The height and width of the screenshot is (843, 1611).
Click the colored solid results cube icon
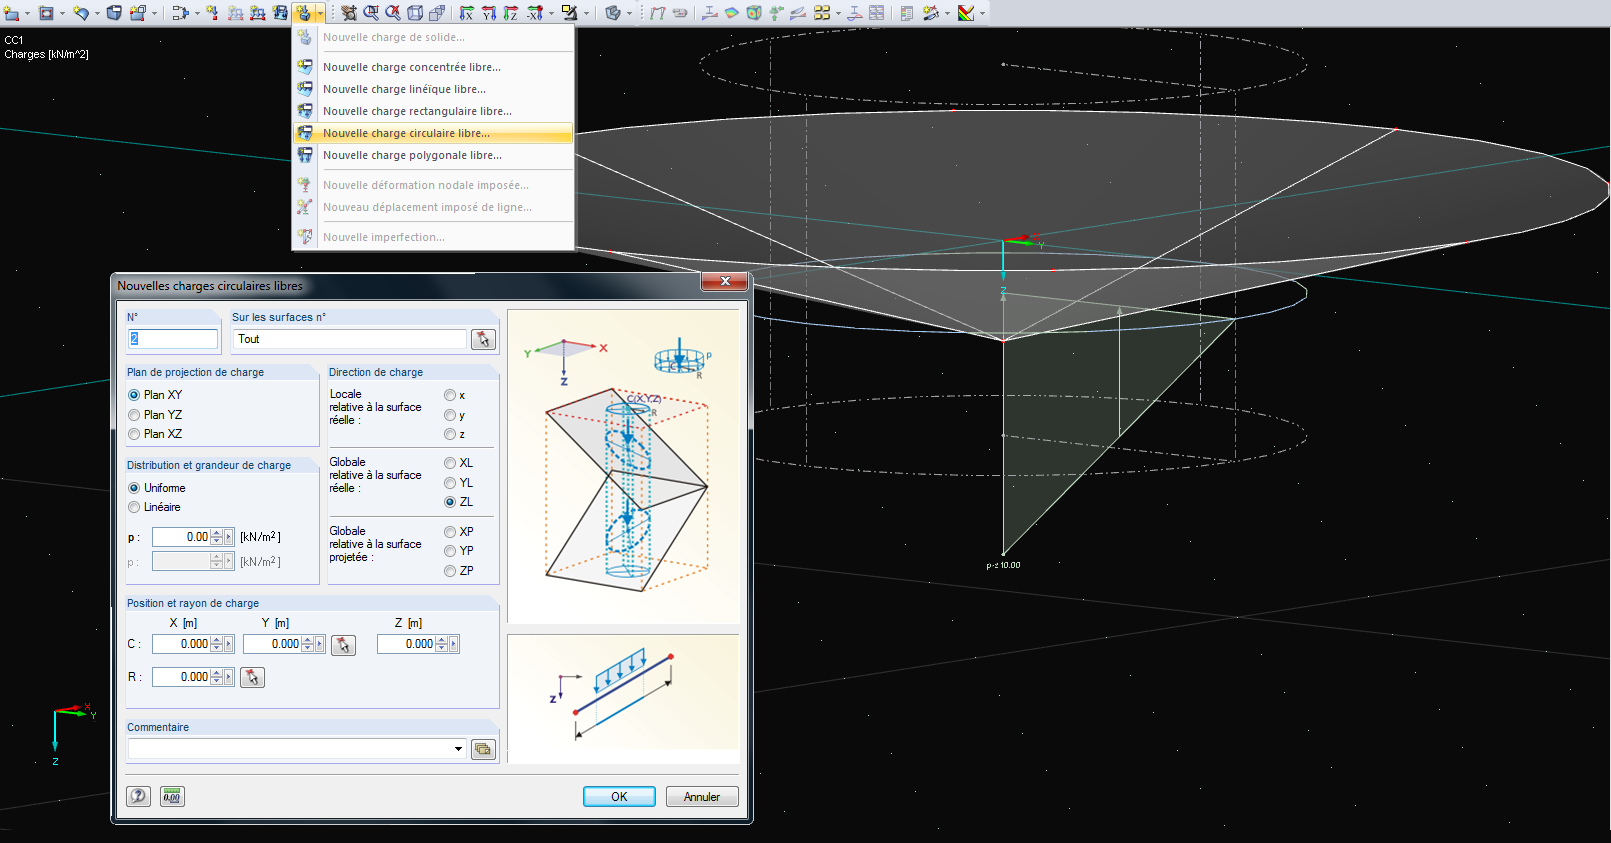tap(754, 13)
